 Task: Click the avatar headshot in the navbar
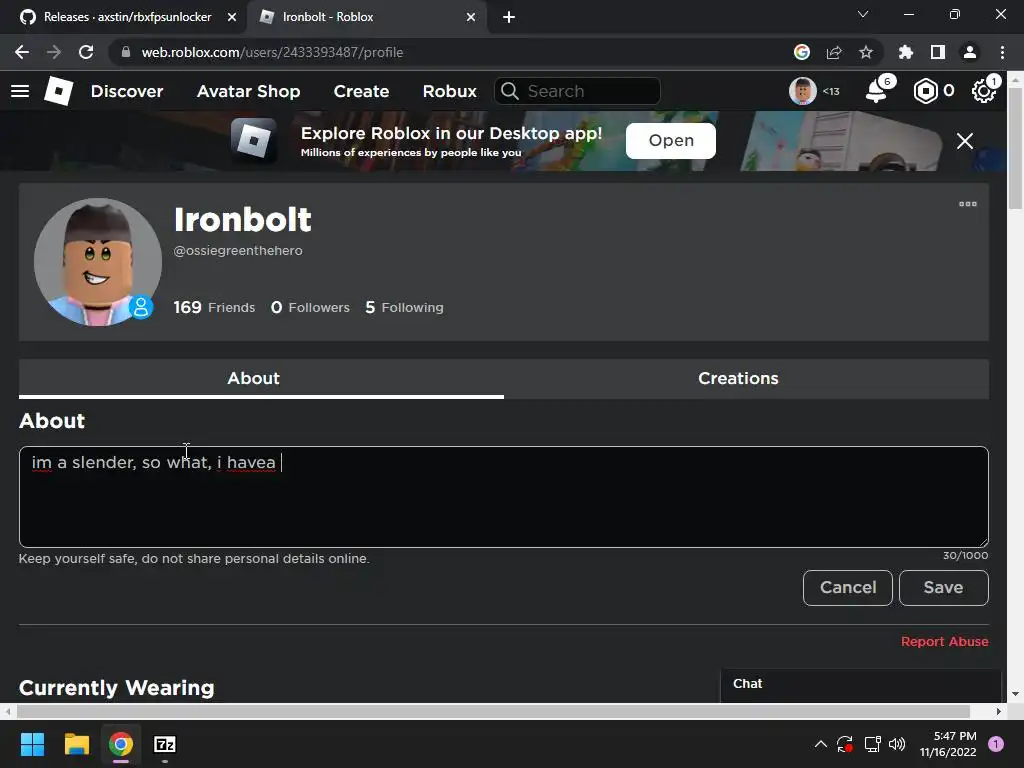803,91
